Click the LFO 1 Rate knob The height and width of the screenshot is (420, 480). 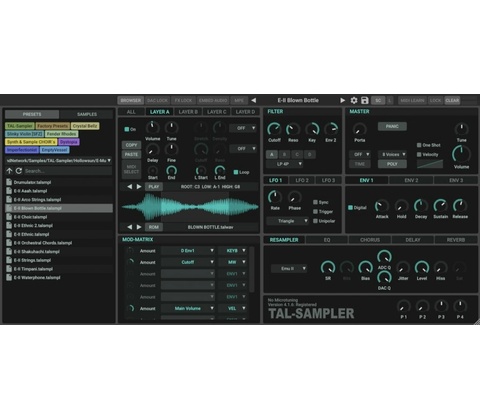point(275,197)
